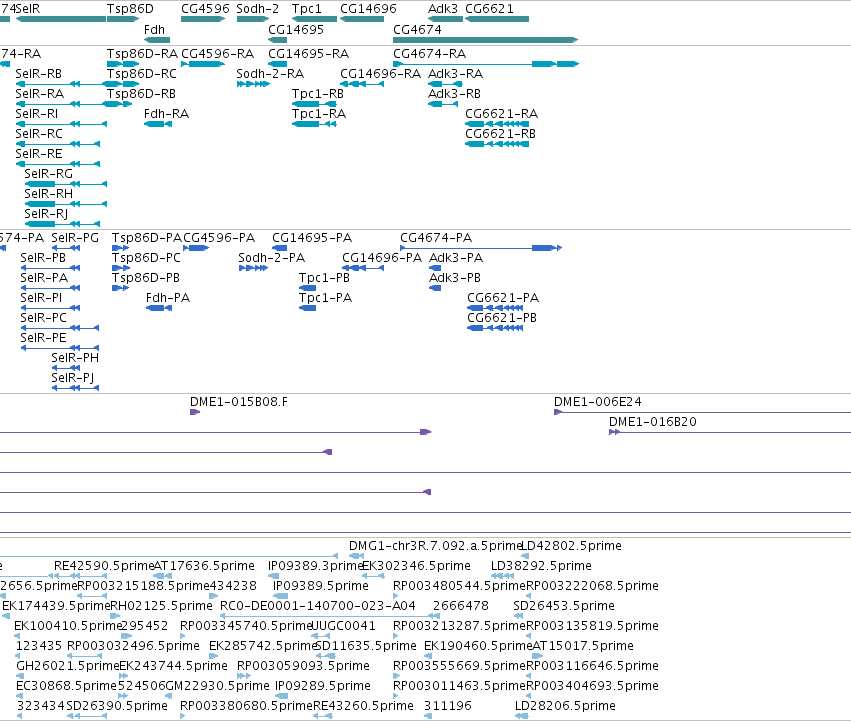Select transcript SelR-RI label
This screenshot has width=851, height=721.
pyautogui.click(x=37, y=113)
